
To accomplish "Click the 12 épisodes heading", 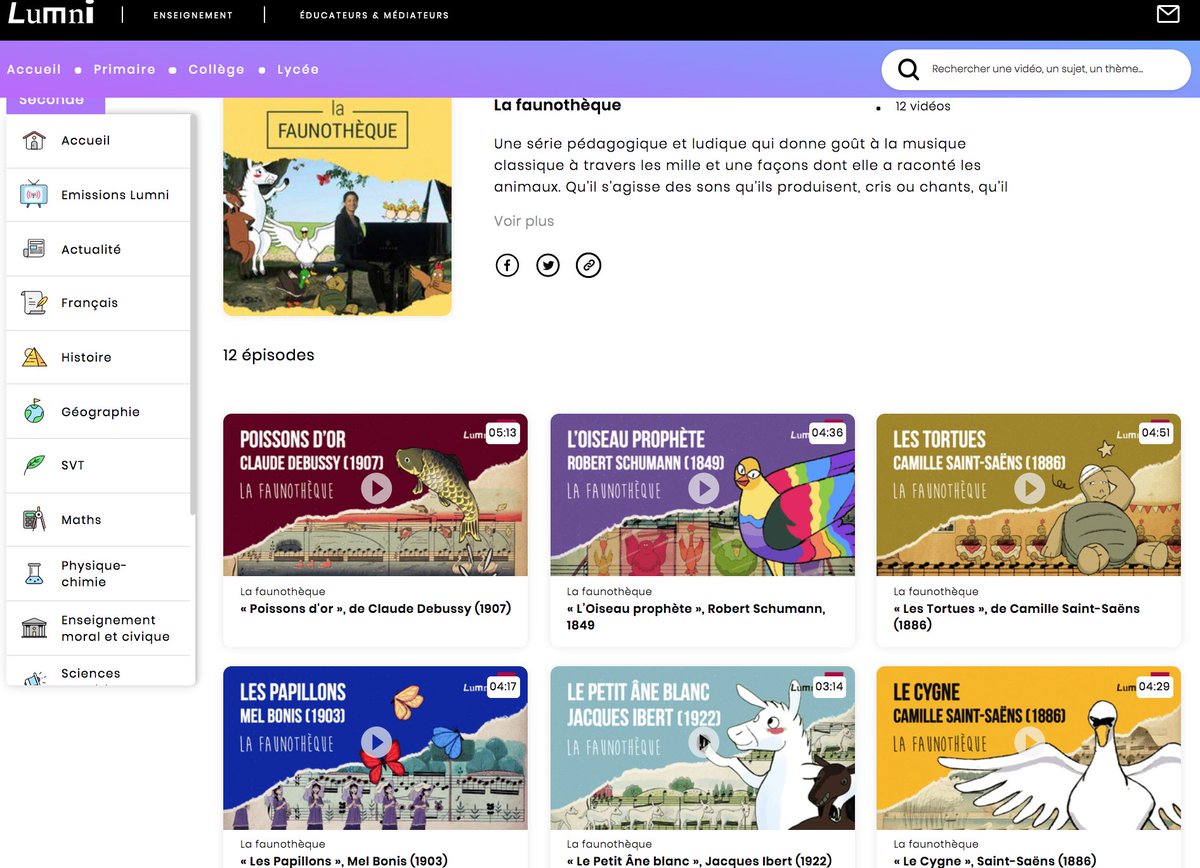I will tap(268, 355).
